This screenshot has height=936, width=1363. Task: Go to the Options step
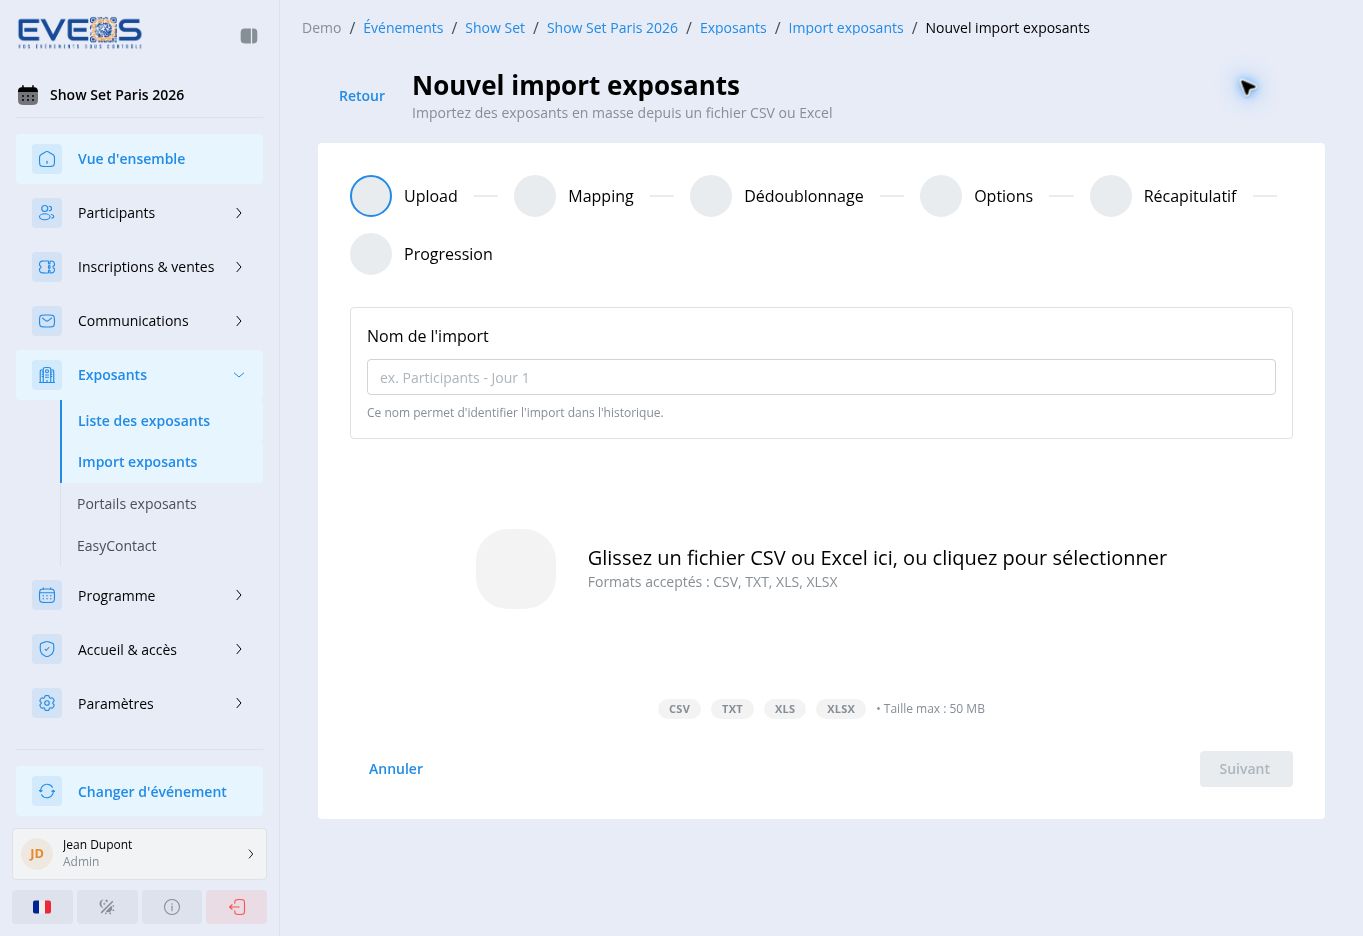click(x=977, y=196)
